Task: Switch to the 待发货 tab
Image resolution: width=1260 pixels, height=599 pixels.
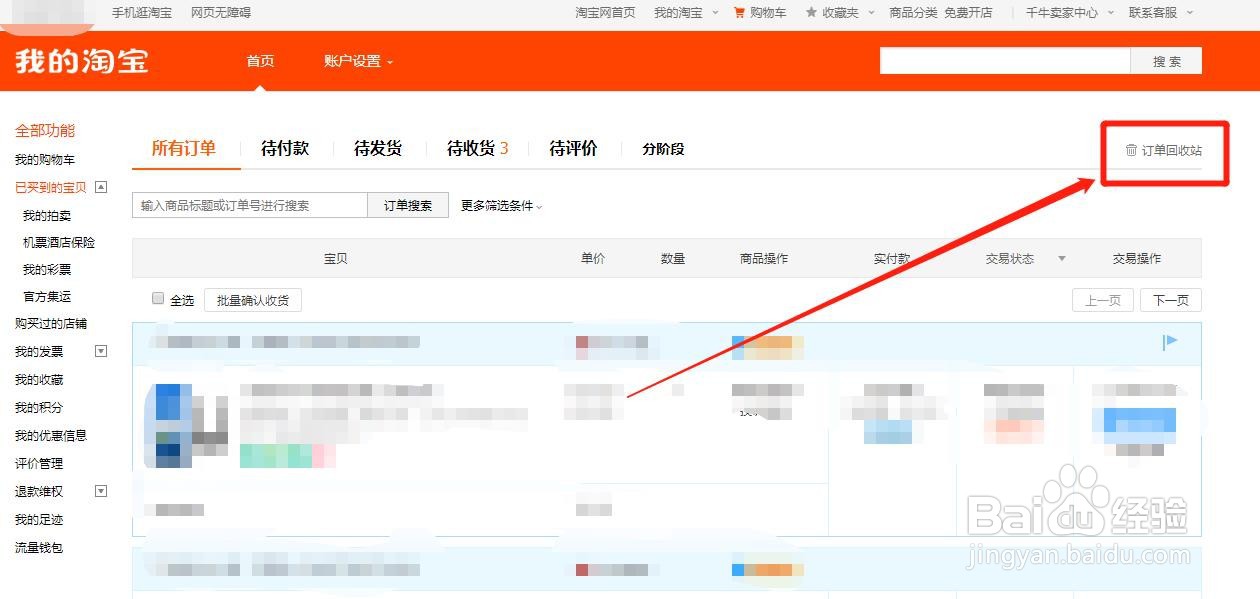Action: click(x=378, y=148)
